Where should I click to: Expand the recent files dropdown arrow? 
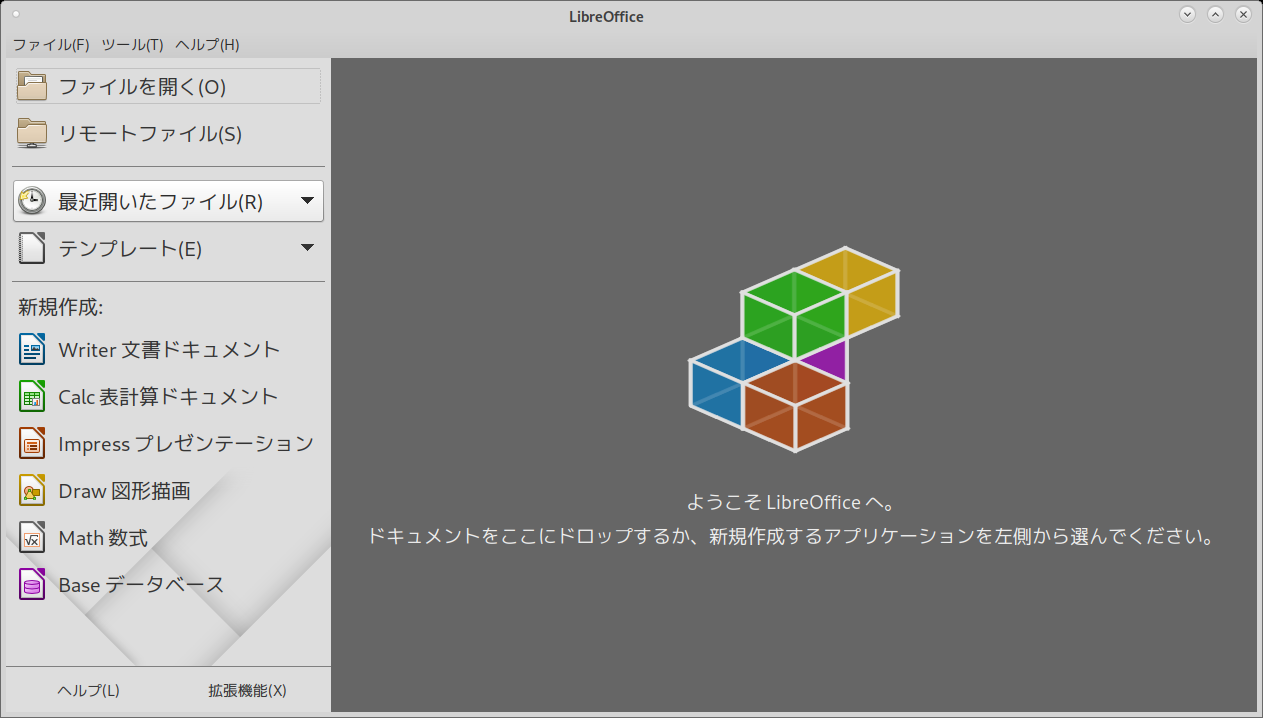coord(308,201)
